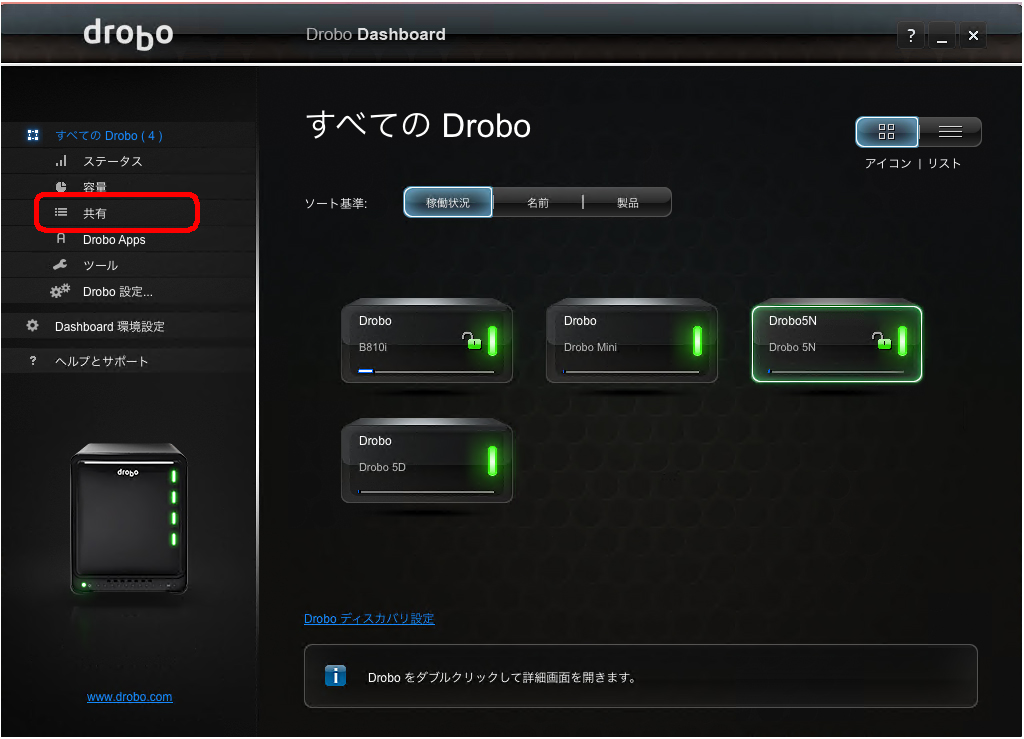Click the capacity bar on the B810i card

[x=426, y=371]
